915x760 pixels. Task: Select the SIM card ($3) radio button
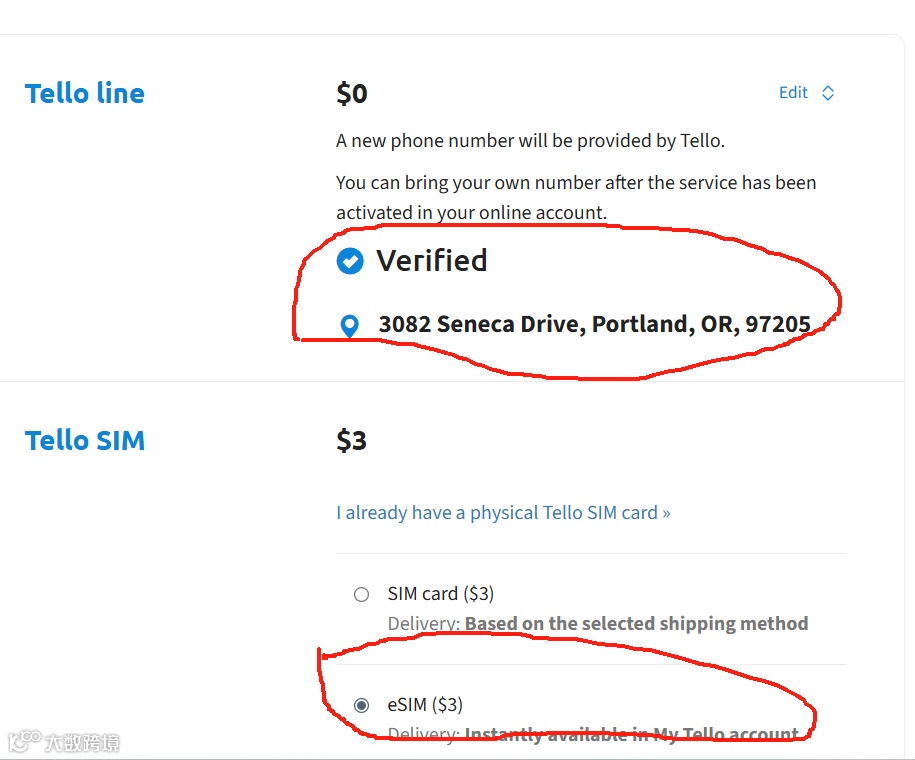point(361,595)
